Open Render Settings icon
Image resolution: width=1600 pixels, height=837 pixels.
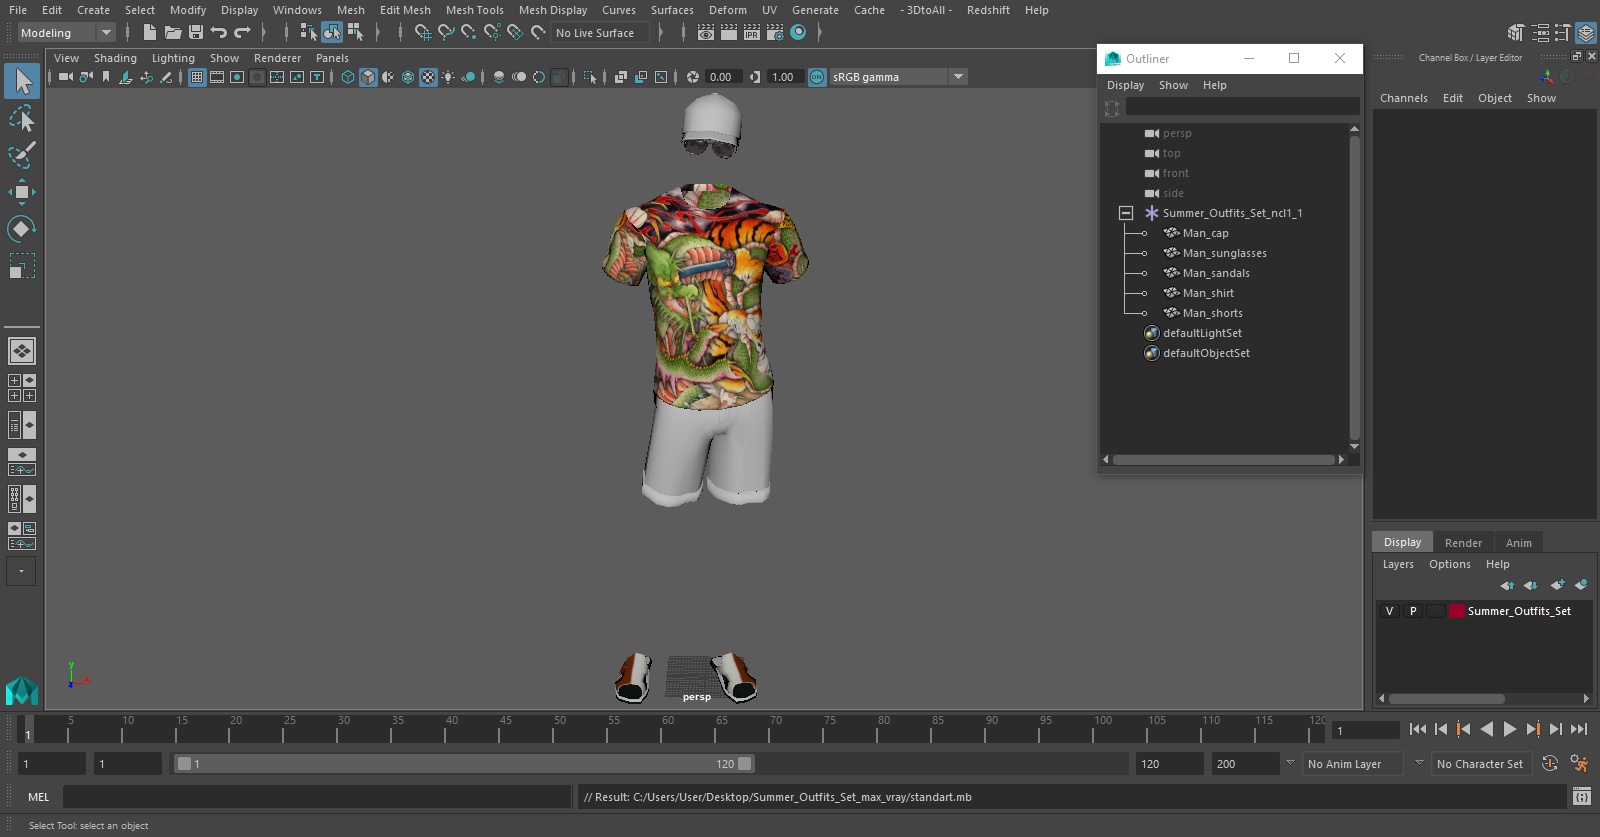775,33
